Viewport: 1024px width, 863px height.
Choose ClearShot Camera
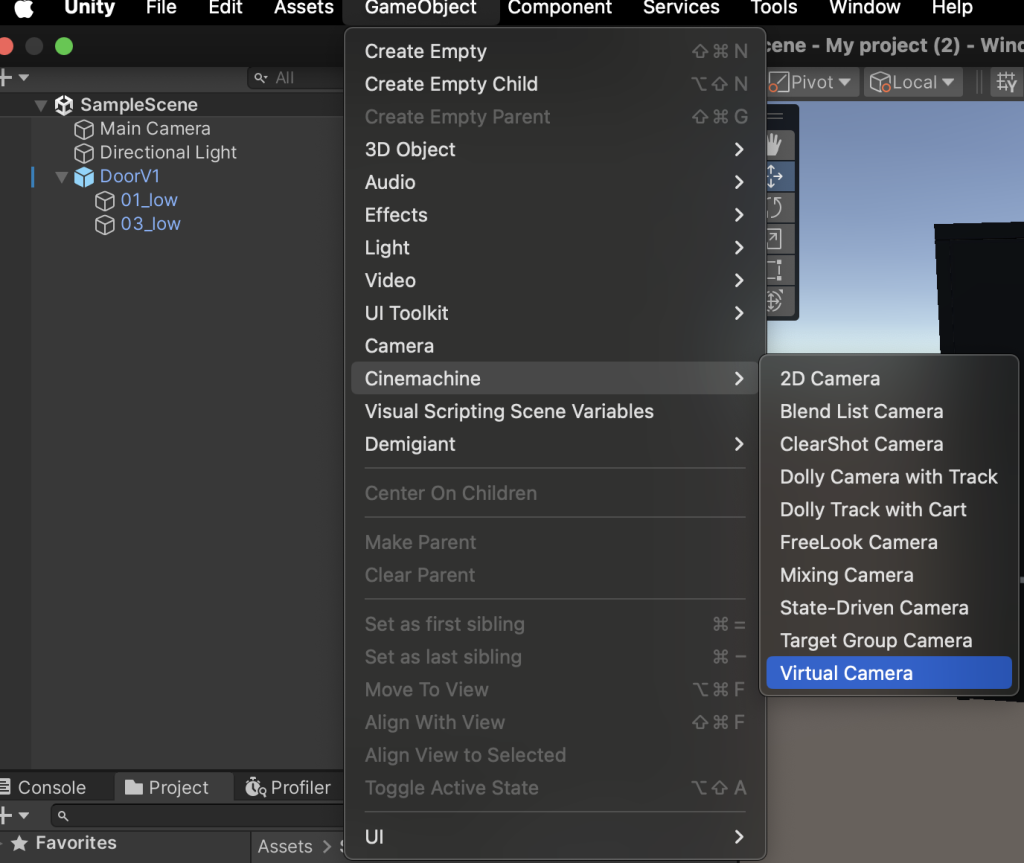[889, 444]
